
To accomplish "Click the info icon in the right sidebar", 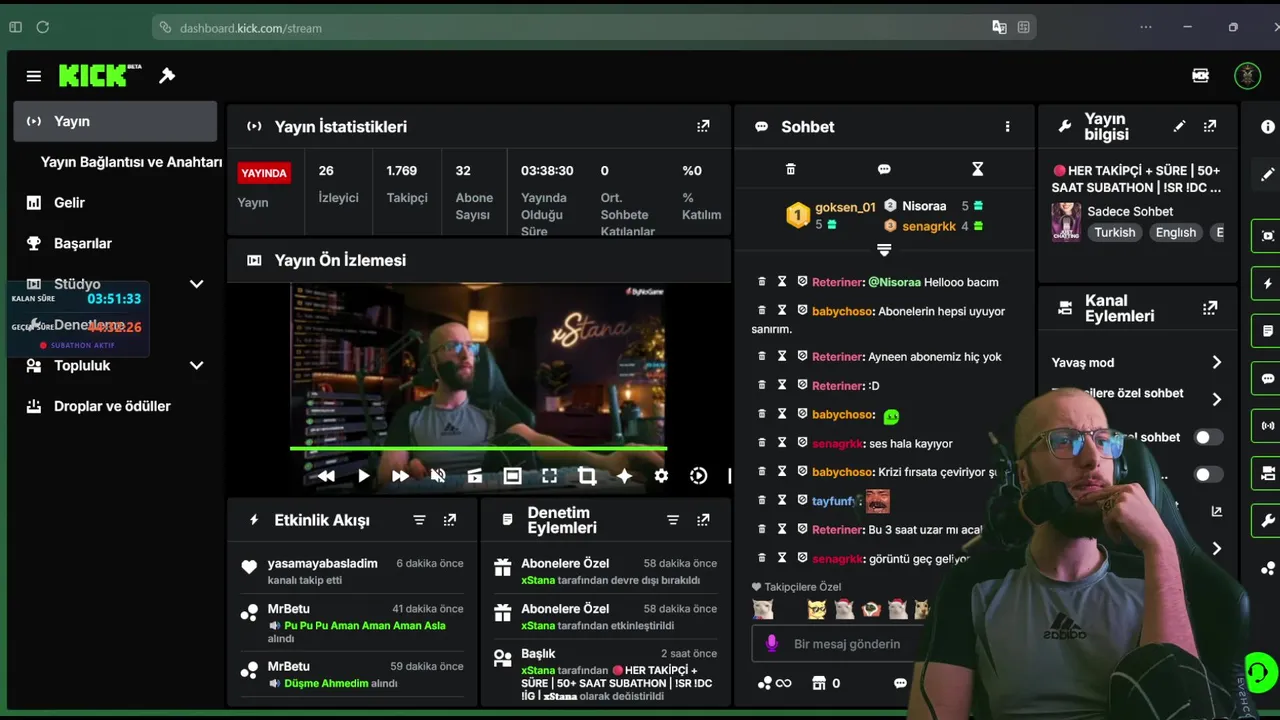I will (1268, 127).
